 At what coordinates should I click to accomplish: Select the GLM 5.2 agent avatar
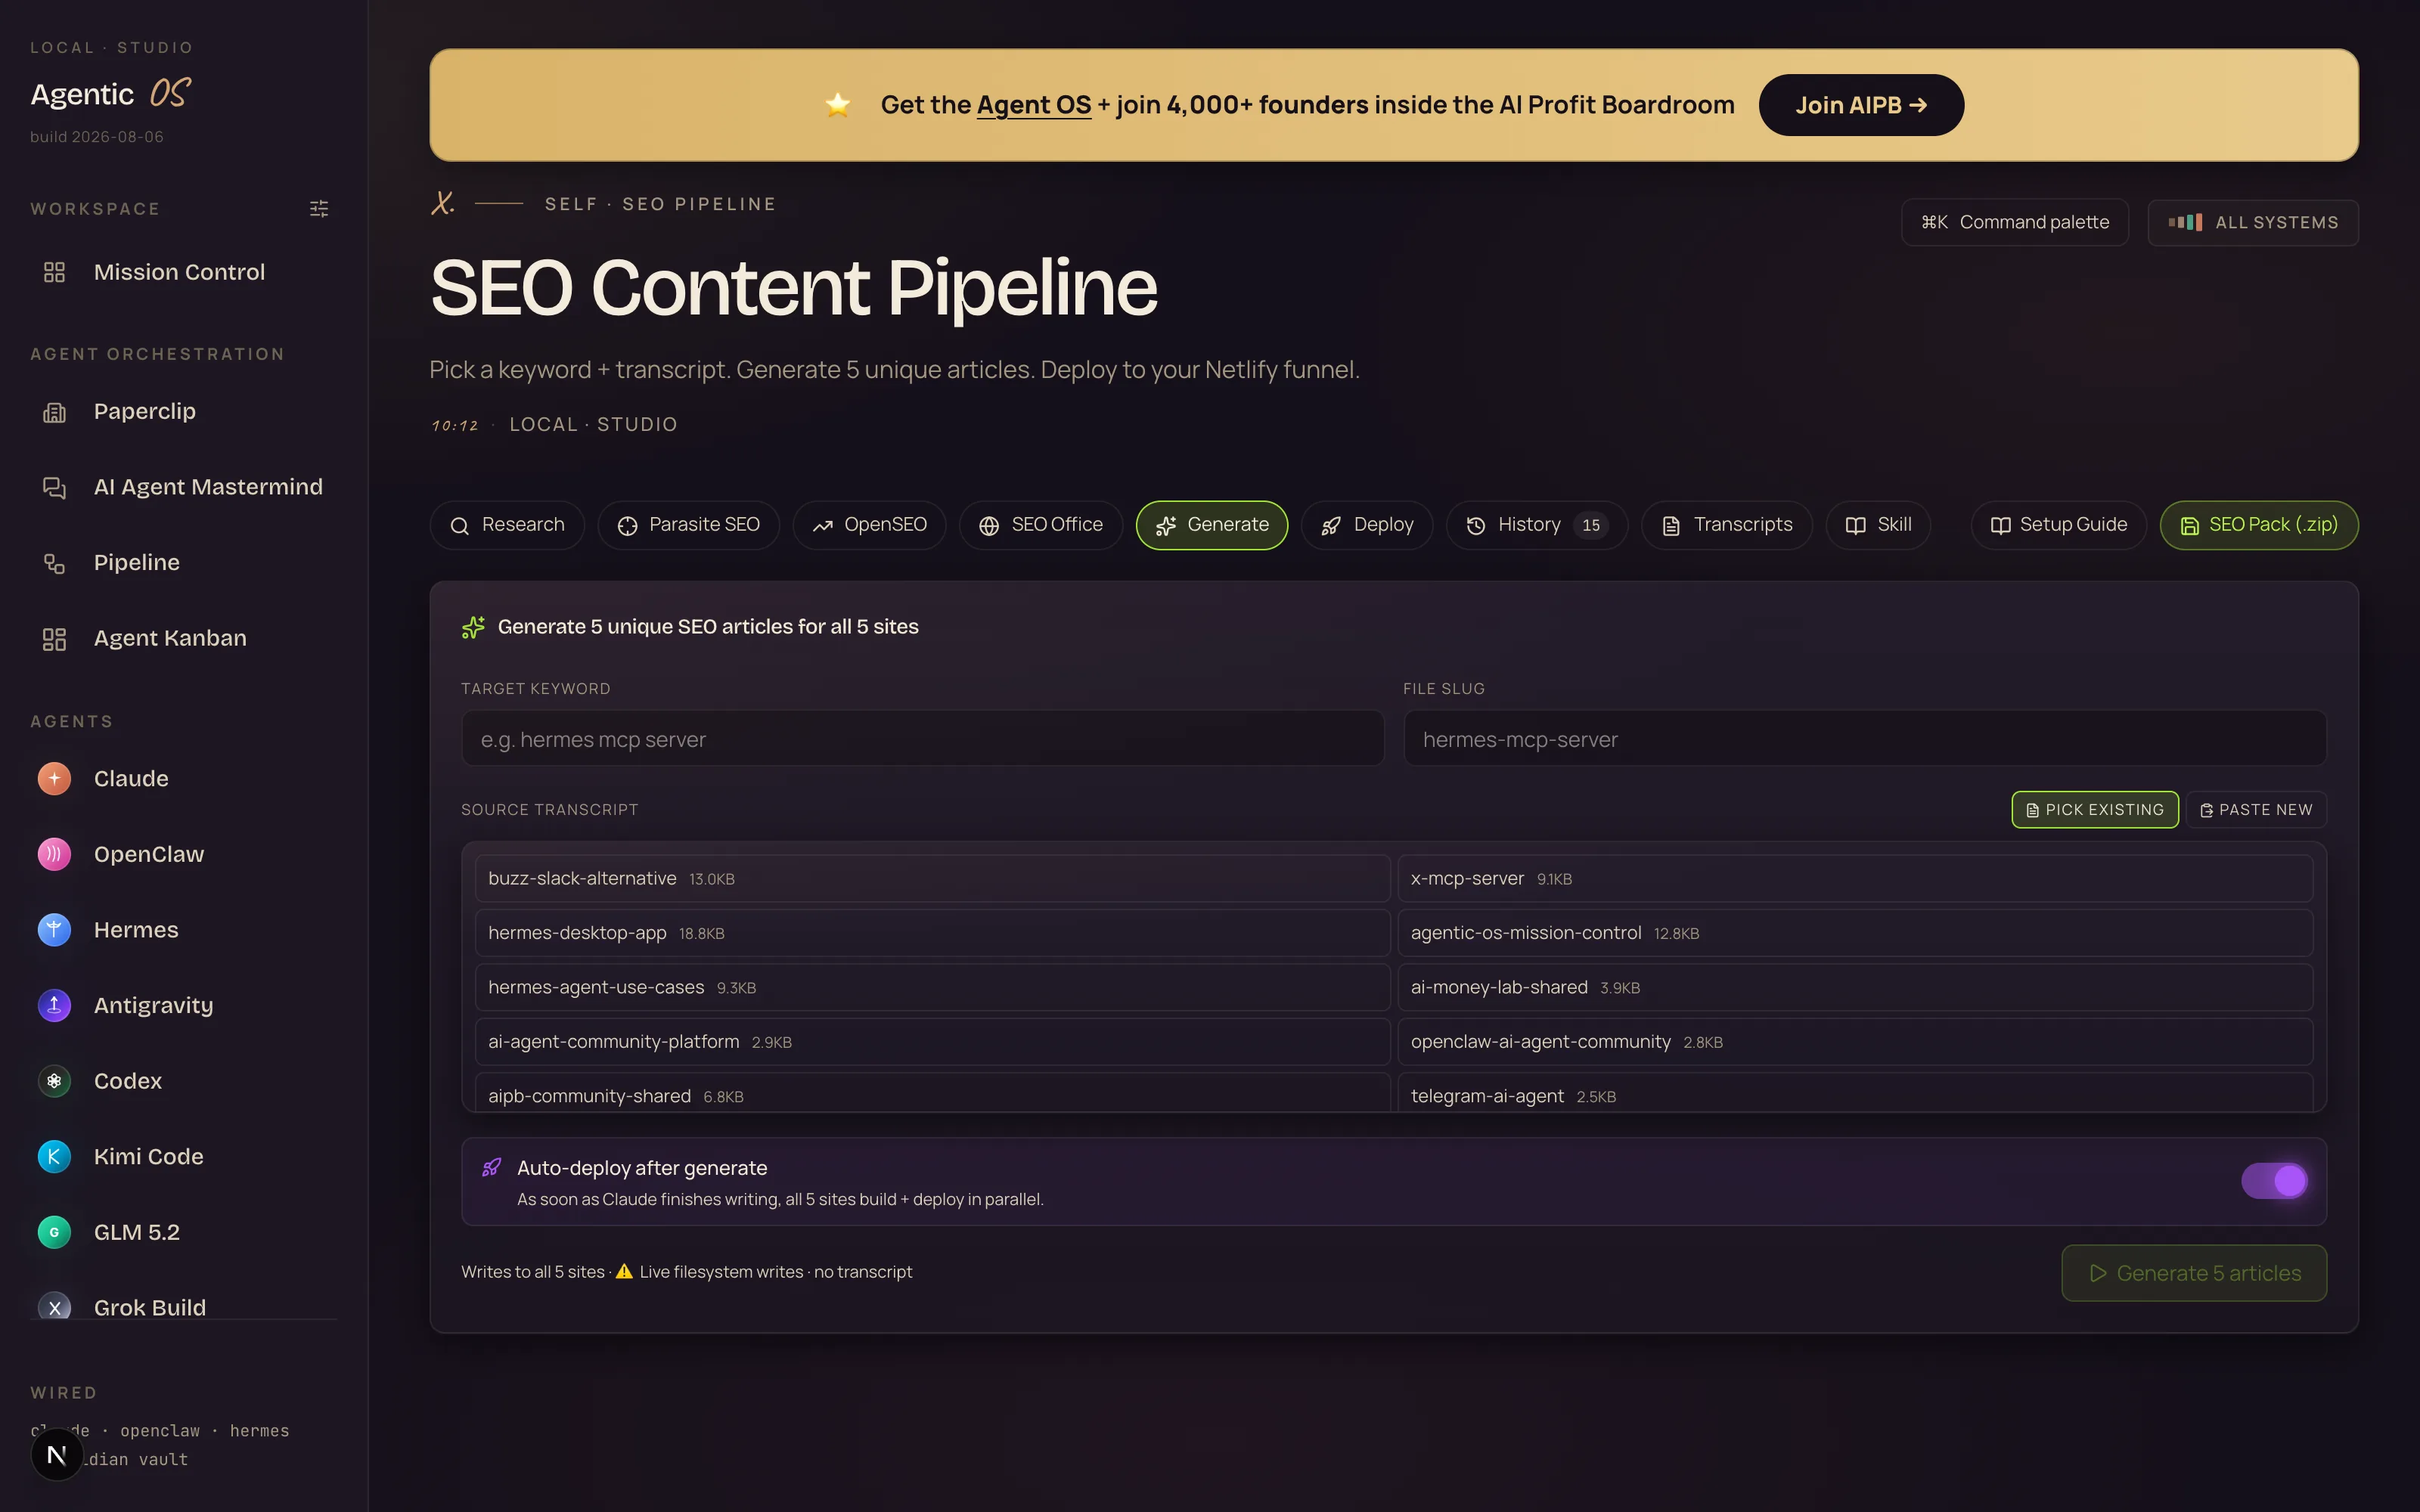pos(54,1232)
